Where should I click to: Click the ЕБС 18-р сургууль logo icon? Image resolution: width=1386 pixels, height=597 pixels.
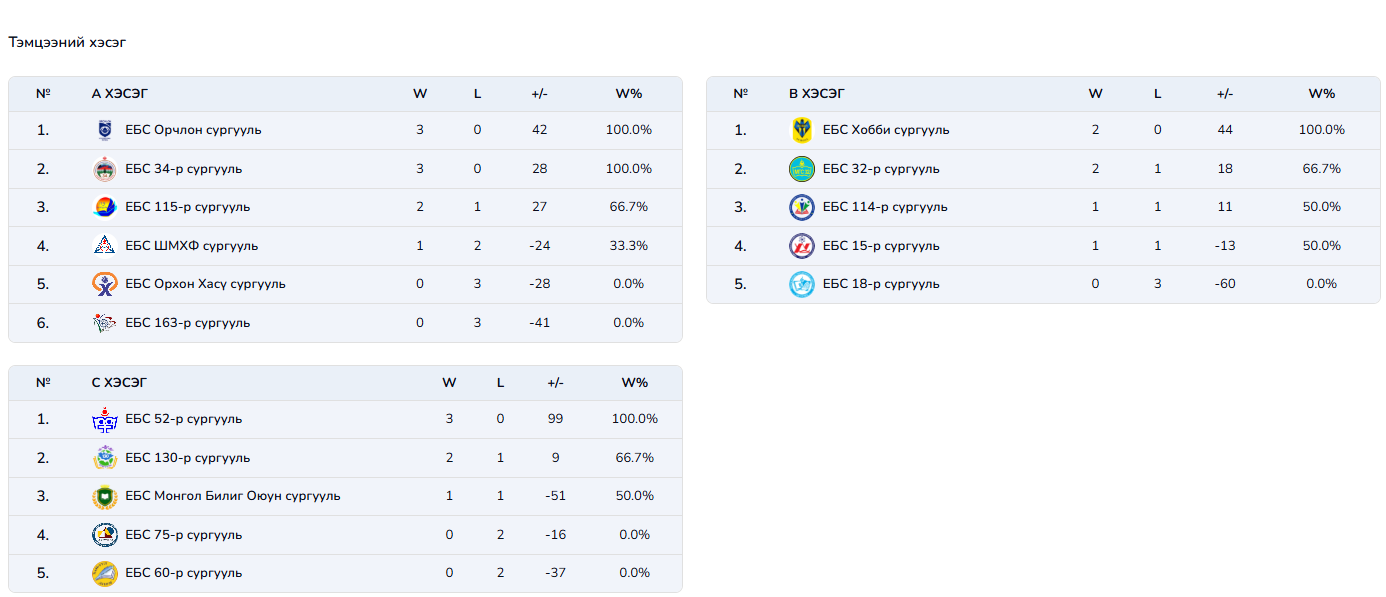point(801,284)
